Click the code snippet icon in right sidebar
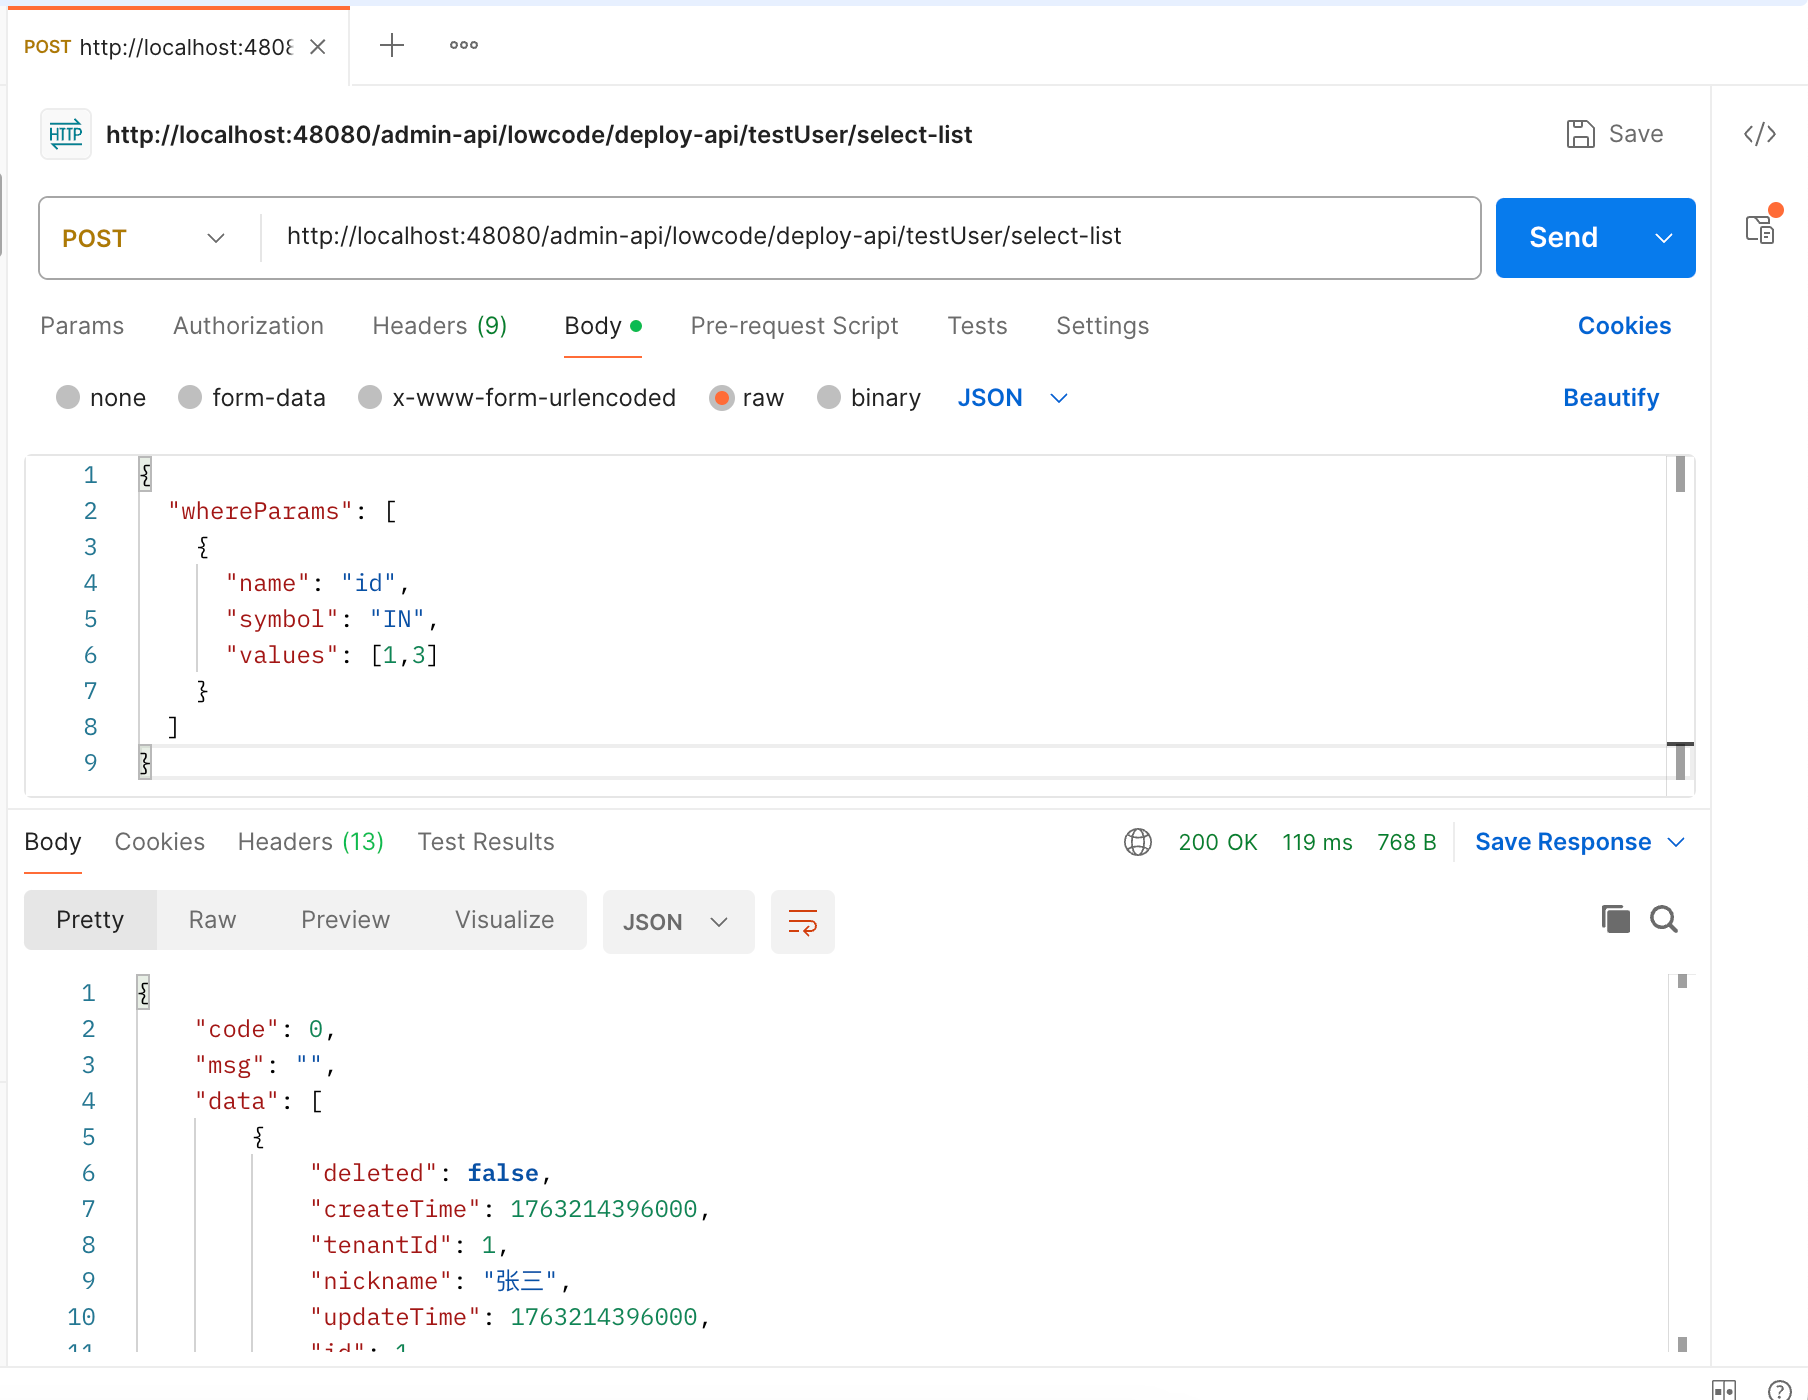Image resolution: width=1808 pixels, height=1400 pixels. [x=1759, y=134]
